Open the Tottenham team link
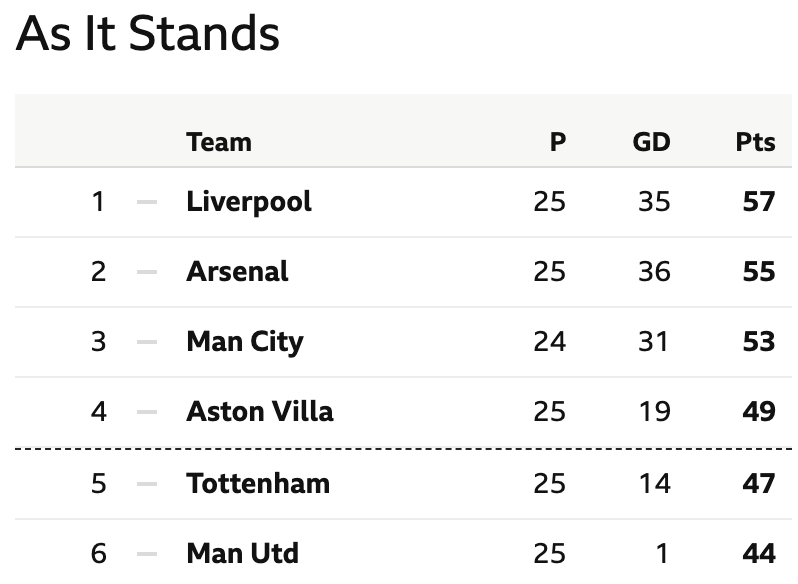The height and width of the screenshot is (584, 798). pyautogui.click(x=258, y=484)
